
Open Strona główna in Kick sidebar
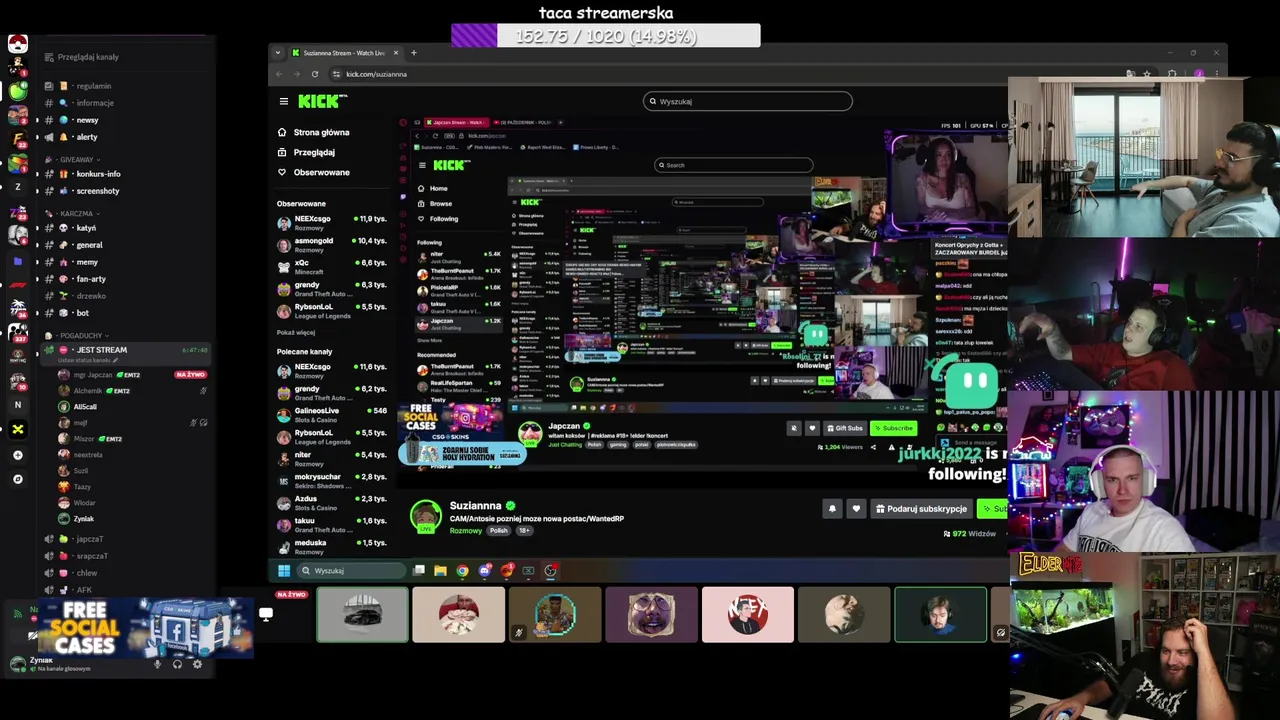pyautogui.click(x=314, y=132)
